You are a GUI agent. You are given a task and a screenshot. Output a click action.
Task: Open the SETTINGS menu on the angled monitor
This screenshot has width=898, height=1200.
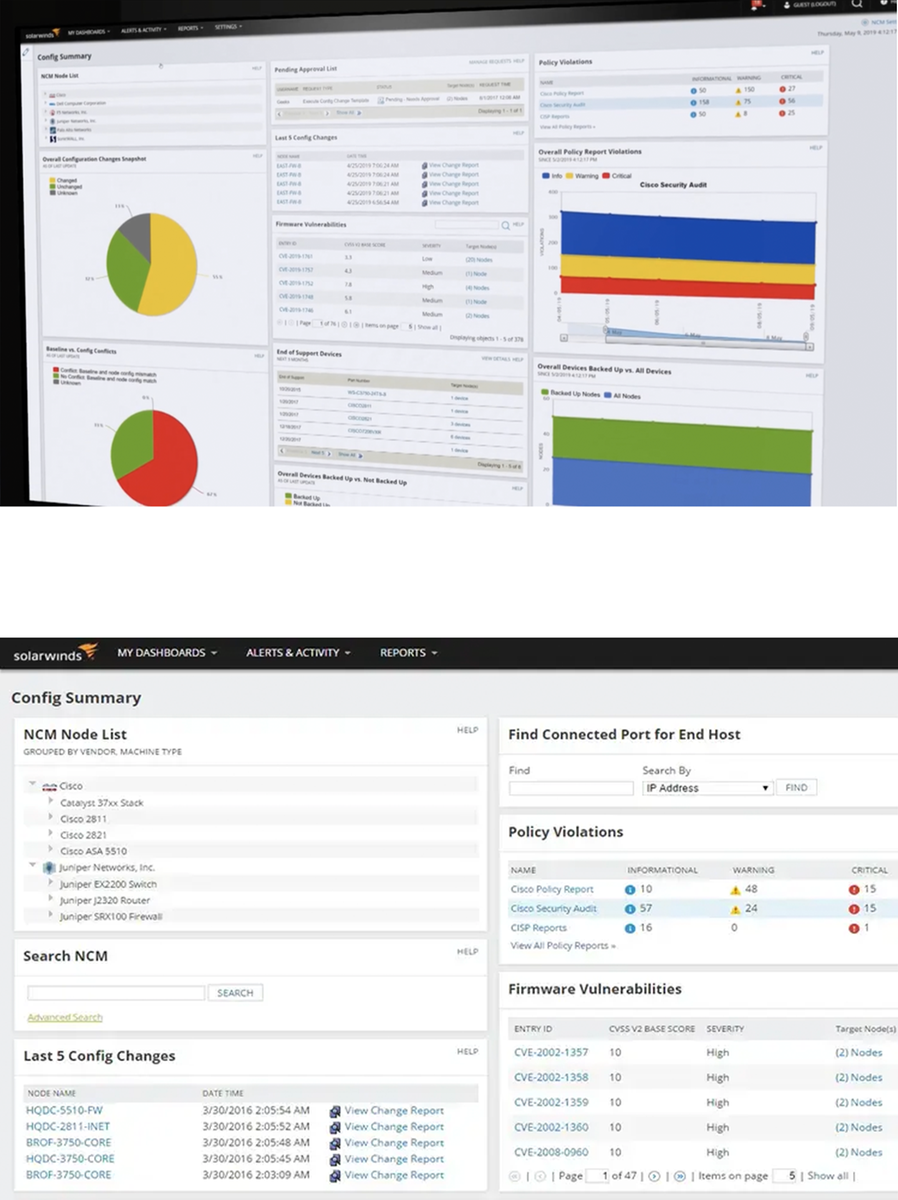(229, 27)
